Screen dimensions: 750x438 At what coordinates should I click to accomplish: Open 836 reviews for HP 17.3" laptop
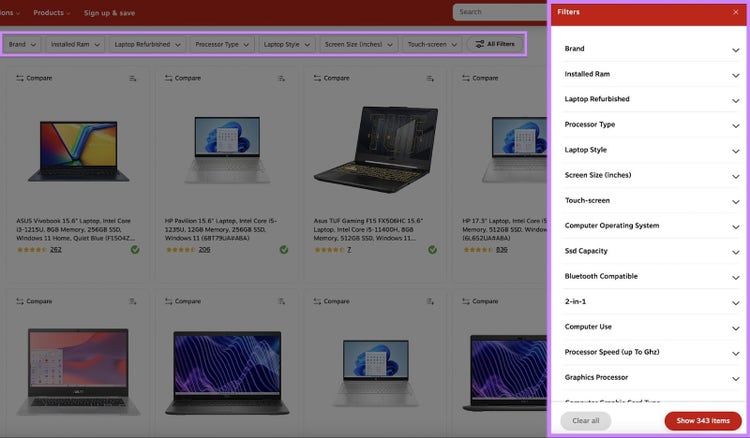(x=501, y=250)
